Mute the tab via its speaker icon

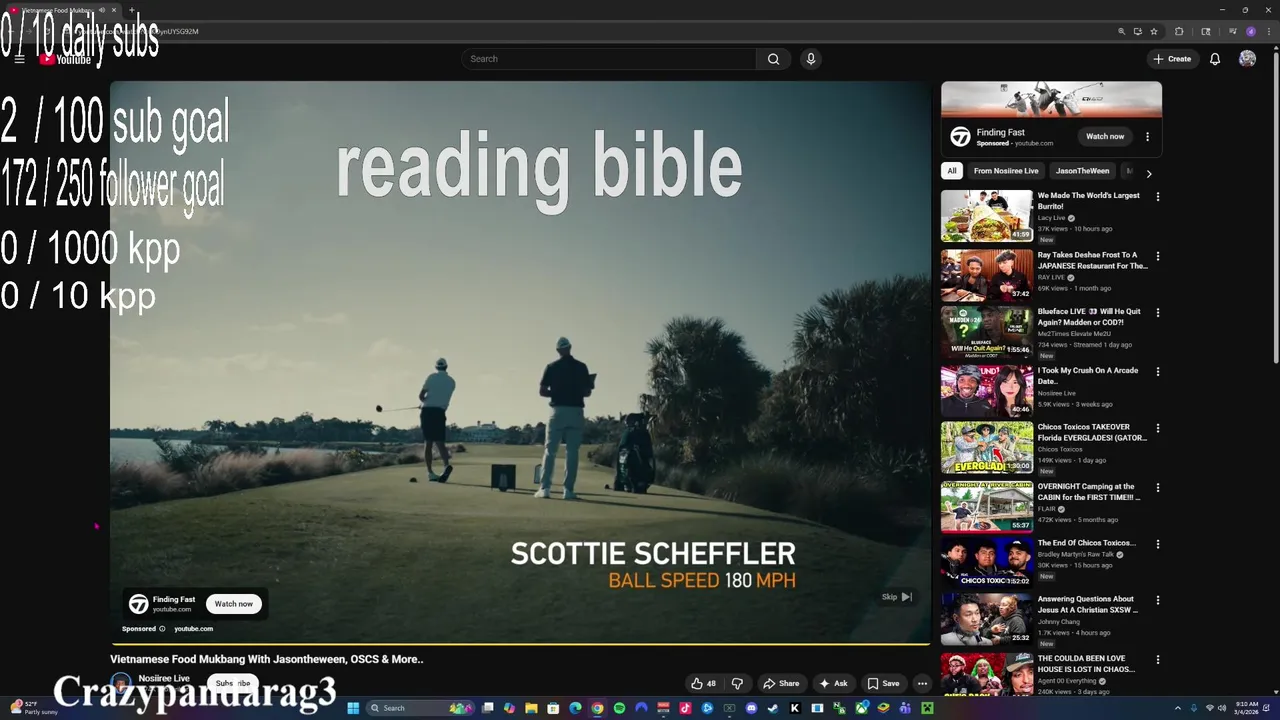(101, 10)
